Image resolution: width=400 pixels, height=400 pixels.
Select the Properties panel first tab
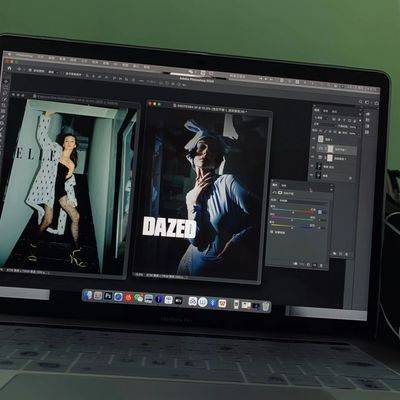pyautogui.click(x=276, y=184)
